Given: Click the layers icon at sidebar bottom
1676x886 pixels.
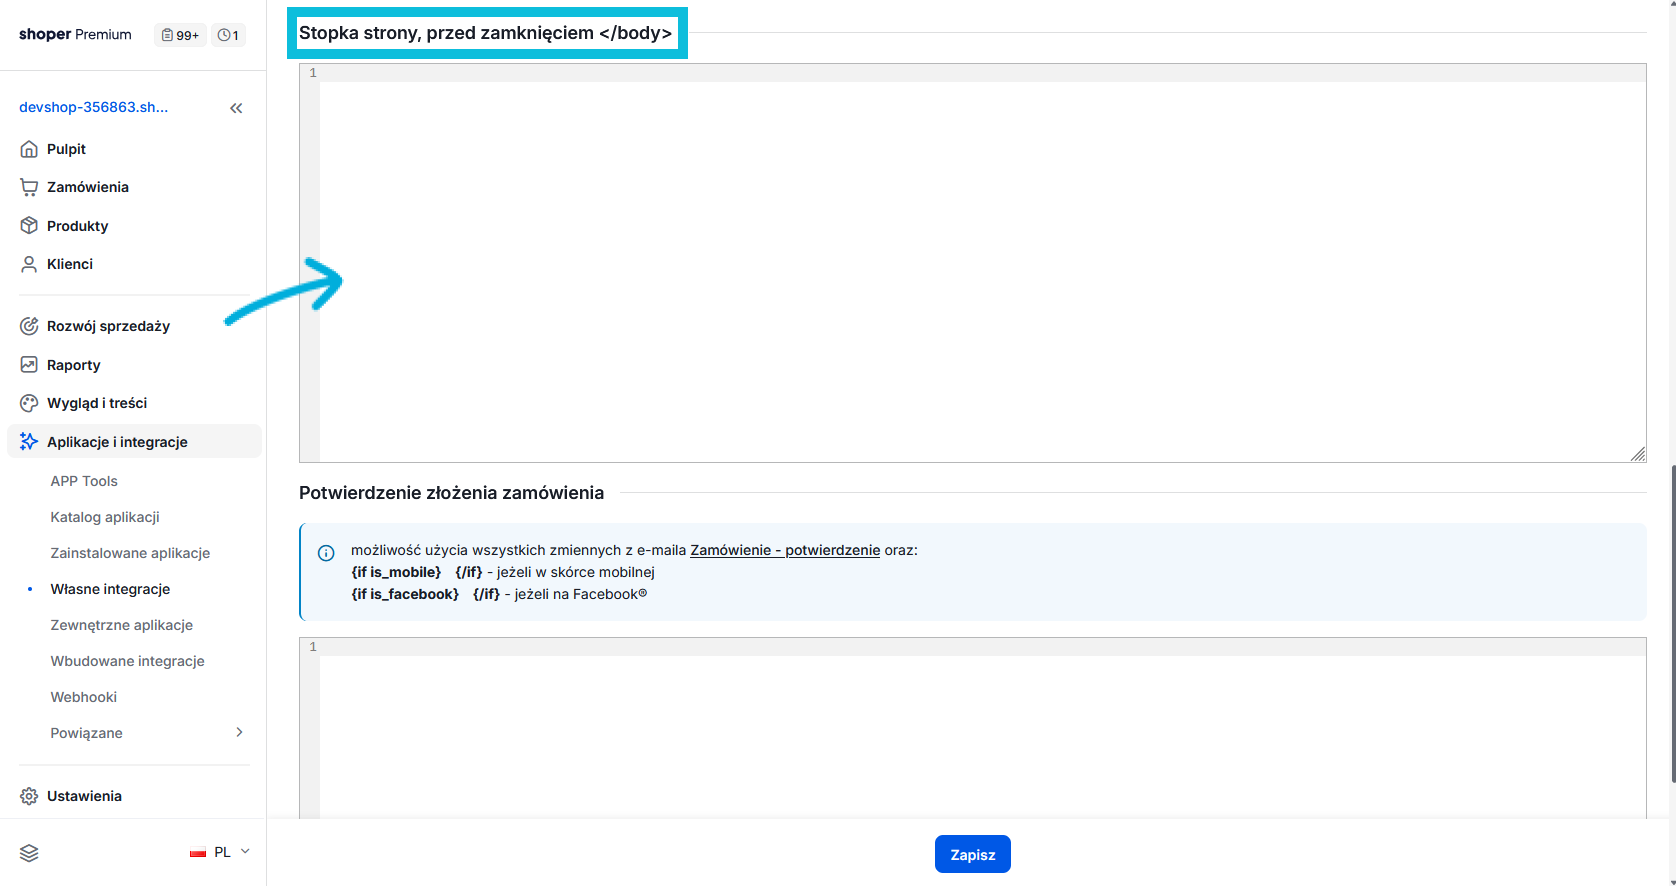Looking at the screenshot, I should point(29,853).
